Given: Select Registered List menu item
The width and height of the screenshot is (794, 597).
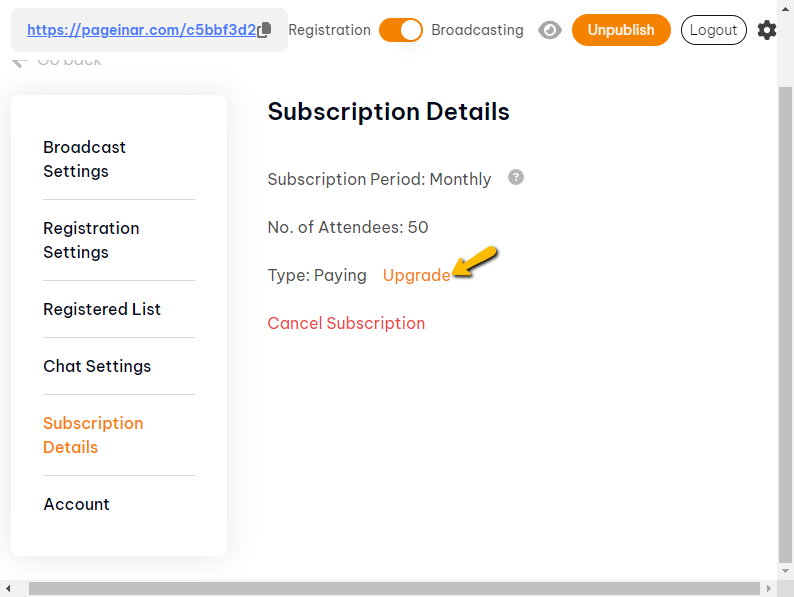Looking at the screenshot, I should pos(102,309).
